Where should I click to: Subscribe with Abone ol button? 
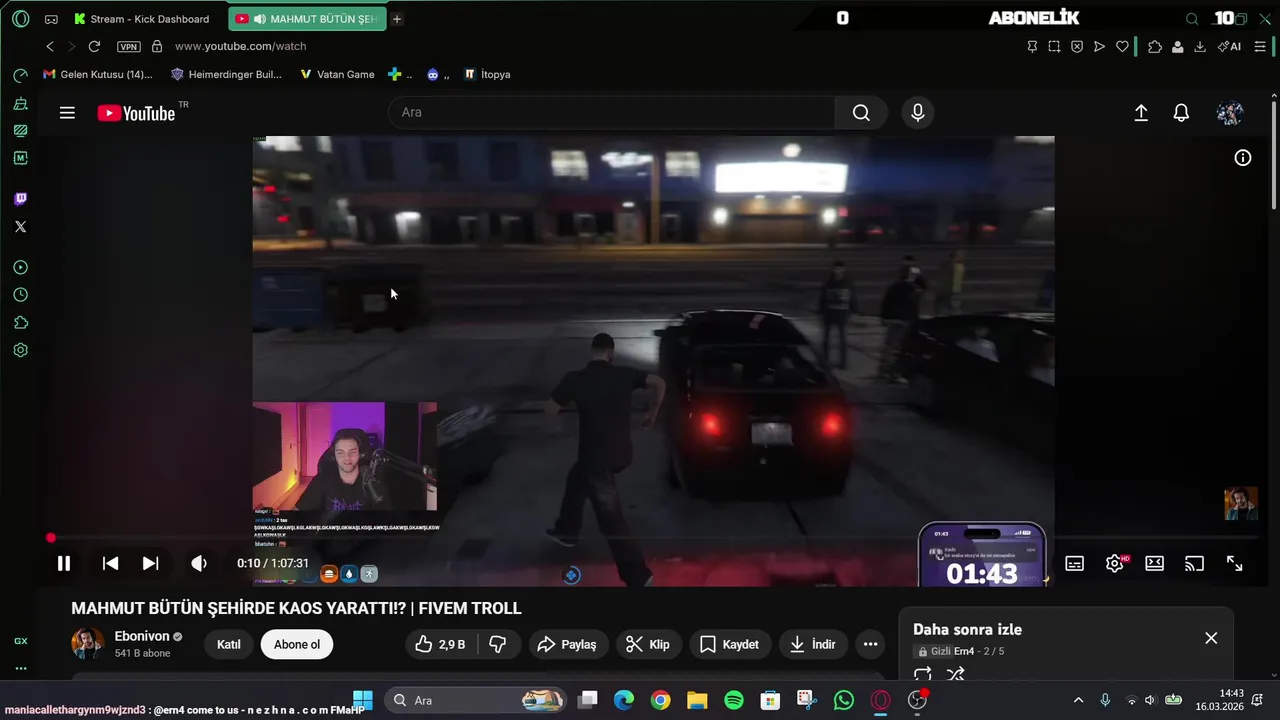coord(297,644)
